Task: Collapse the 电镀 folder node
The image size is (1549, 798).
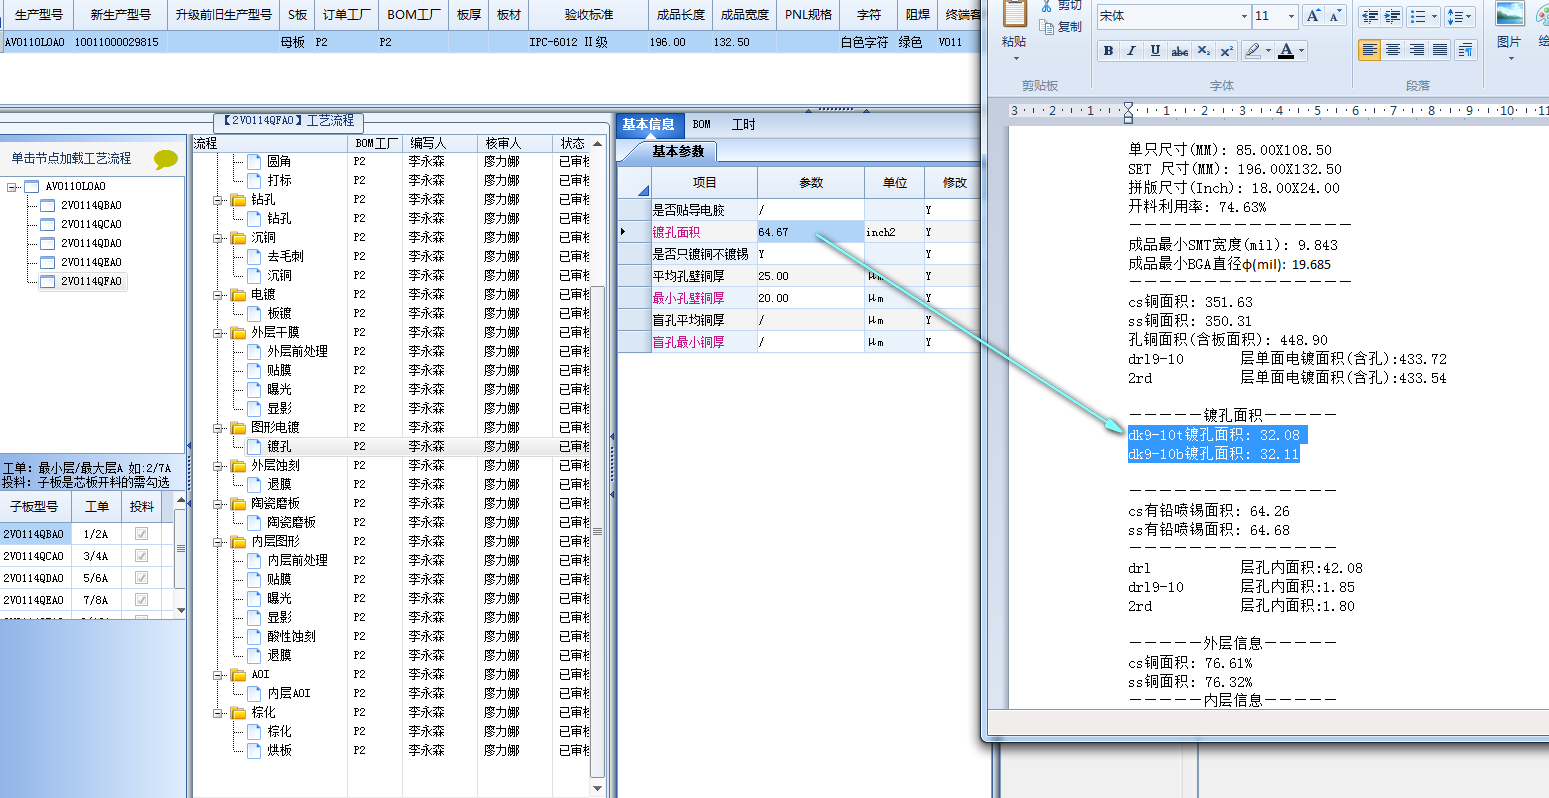Action: click(x=218, y=295)
